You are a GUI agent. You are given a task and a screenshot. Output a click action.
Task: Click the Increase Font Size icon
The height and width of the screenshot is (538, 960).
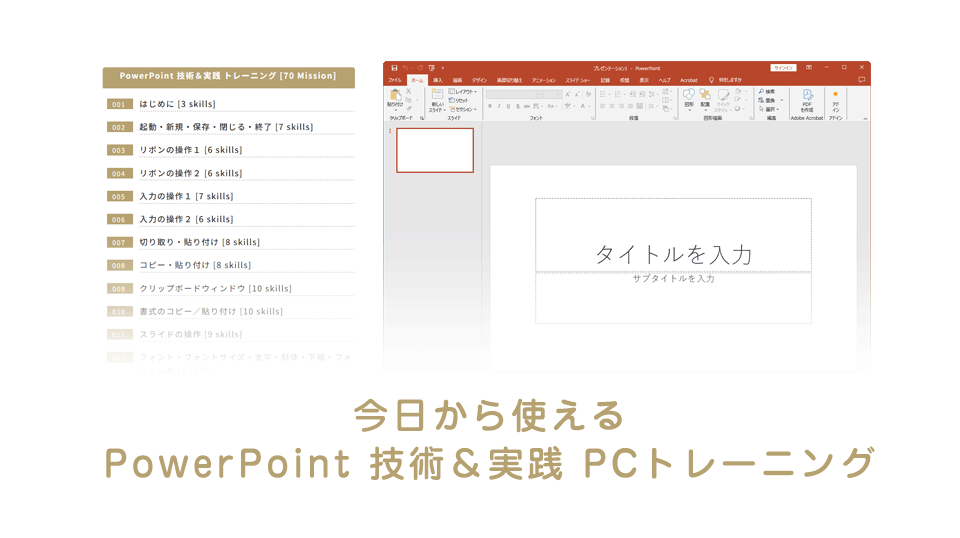coord(568,94)
